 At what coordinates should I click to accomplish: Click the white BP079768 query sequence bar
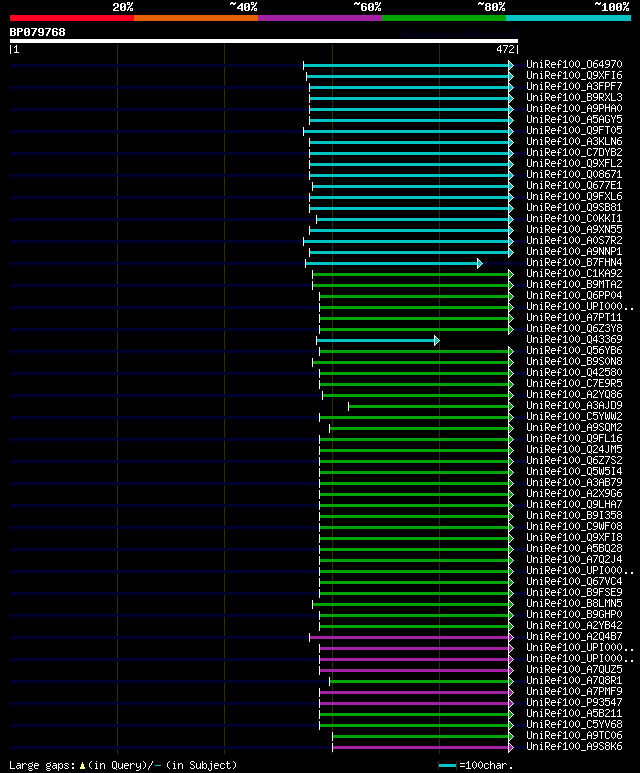264,41
